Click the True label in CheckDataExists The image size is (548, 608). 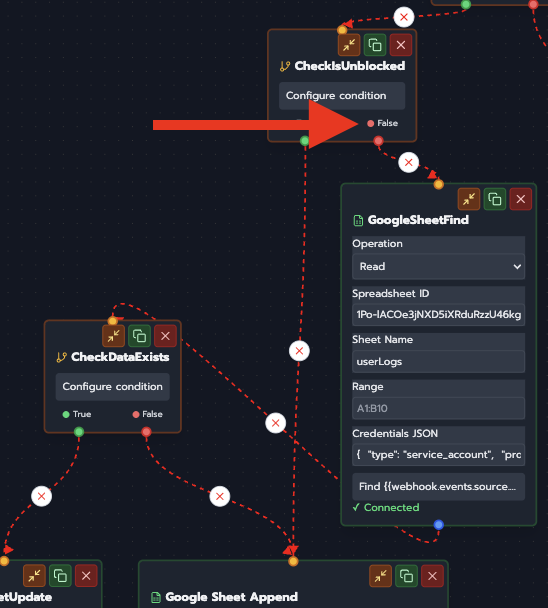[x=82, y=414]
